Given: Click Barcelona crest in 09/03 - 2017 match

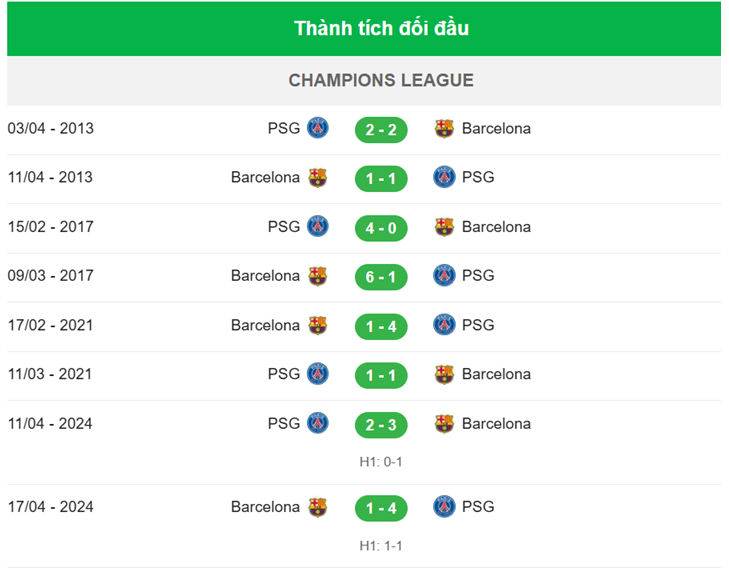Looking at the screenshot, I should (318, 276).
